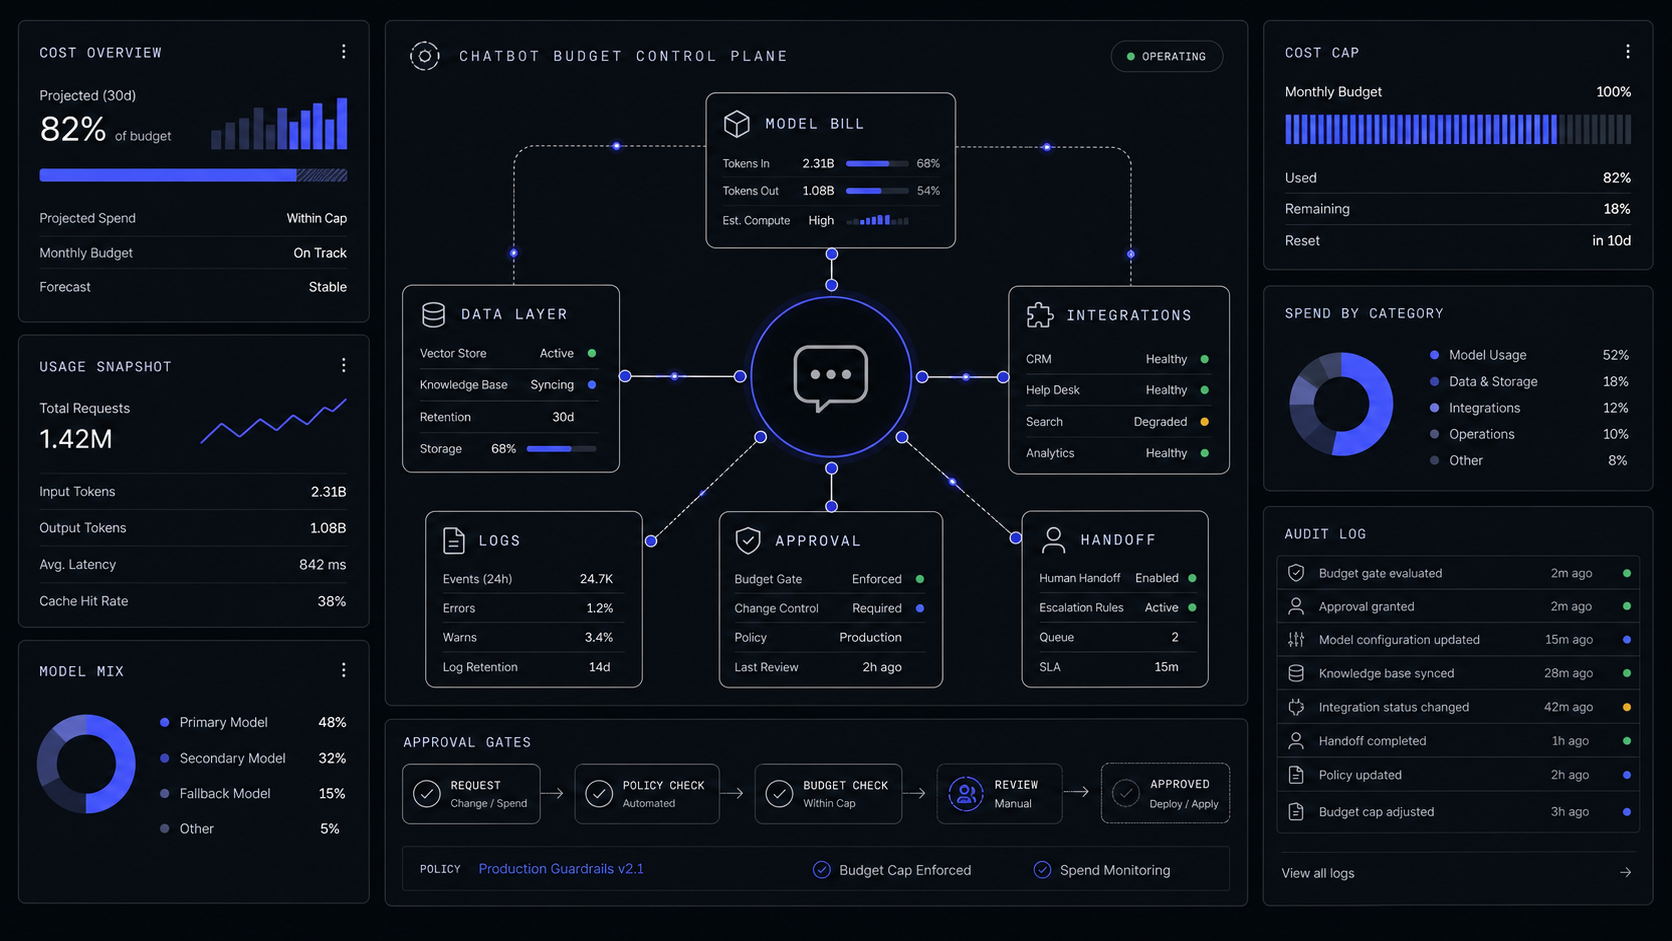The height and width of the screenshot is (941, 1672).
Task: Click the Request gate checkmark circle
Action: (427, 794)
